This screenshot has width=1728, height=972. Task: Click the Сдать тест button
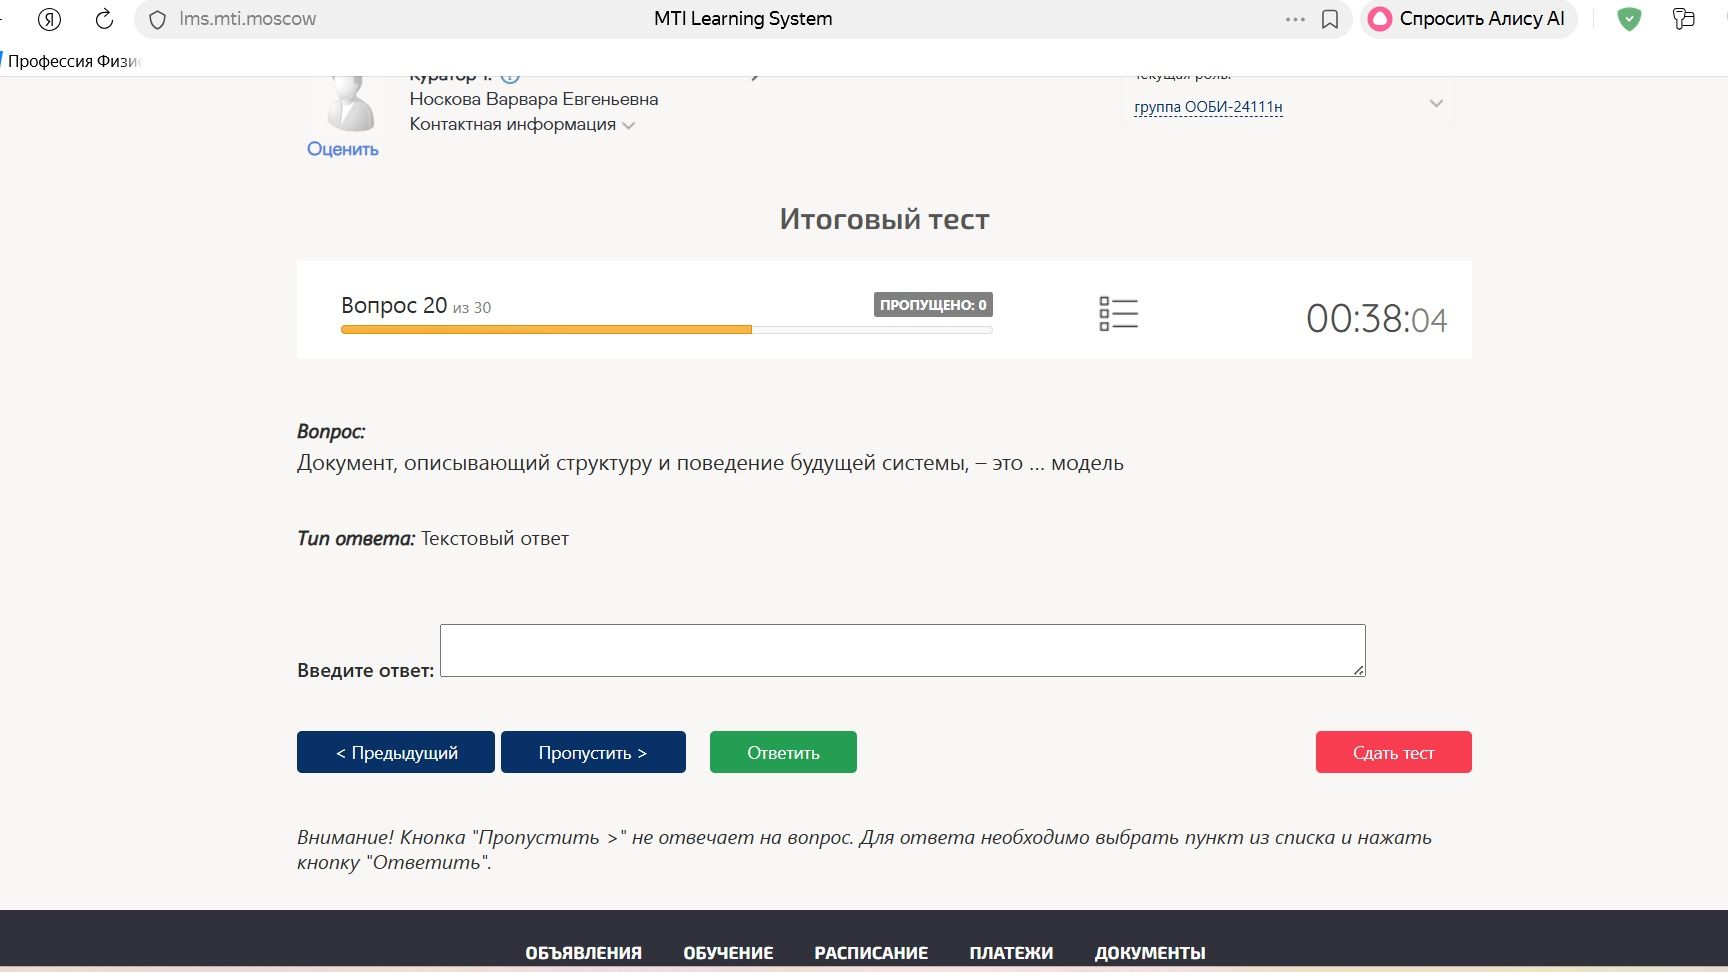1393,752
